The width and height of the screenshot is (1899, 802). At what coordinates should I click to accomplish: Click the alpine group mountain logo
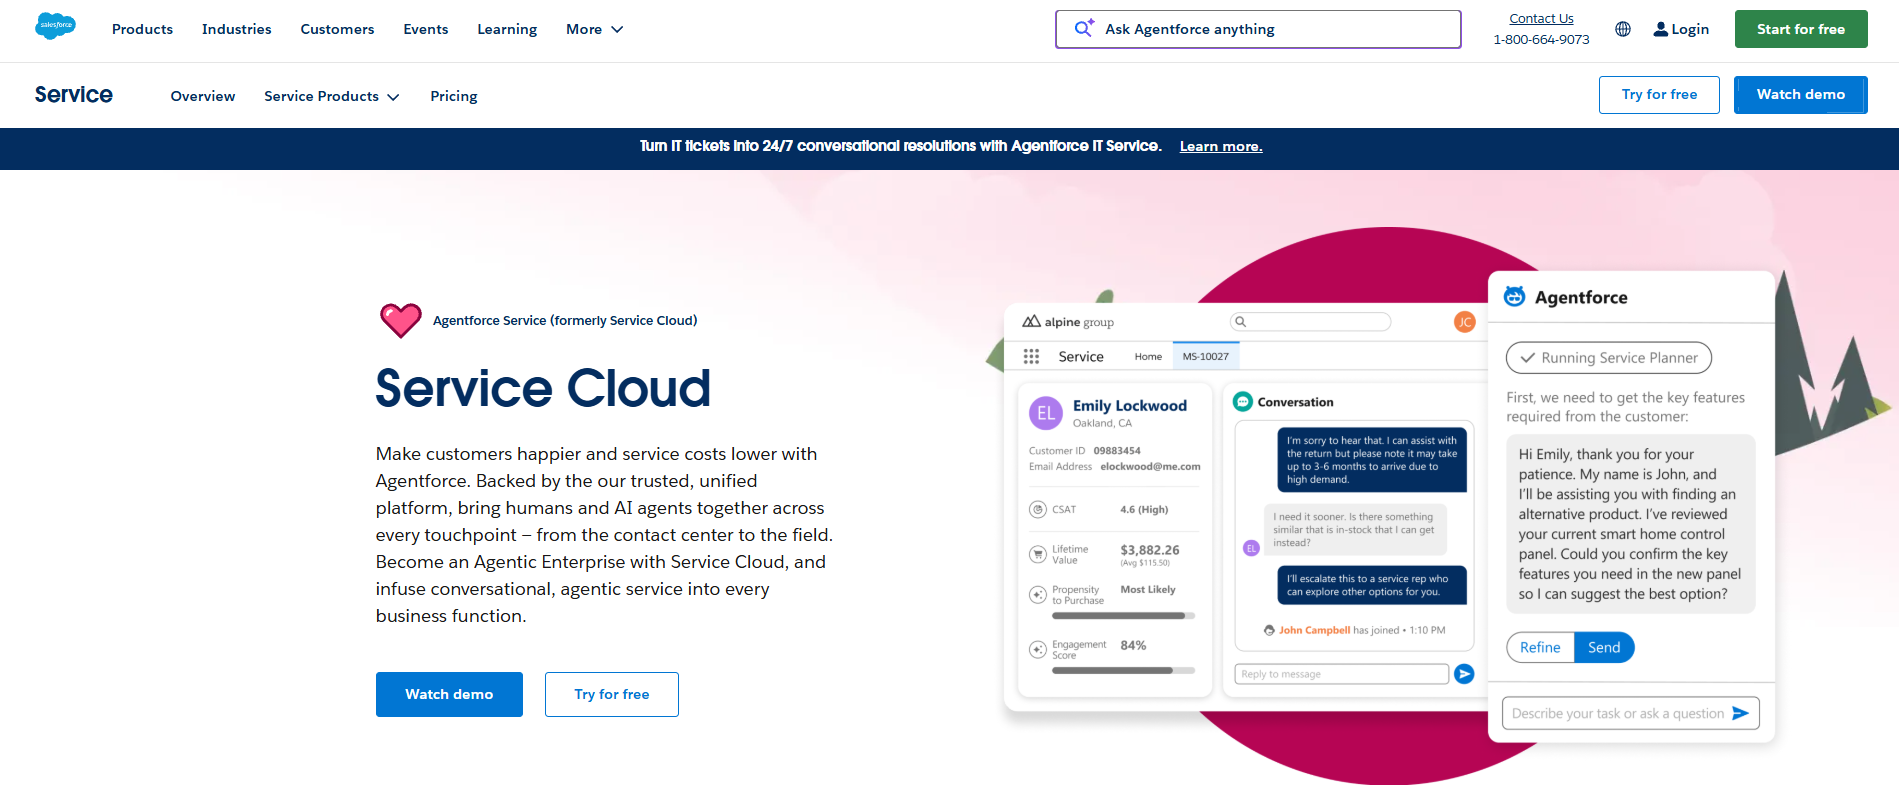(x=1031, y=321)
